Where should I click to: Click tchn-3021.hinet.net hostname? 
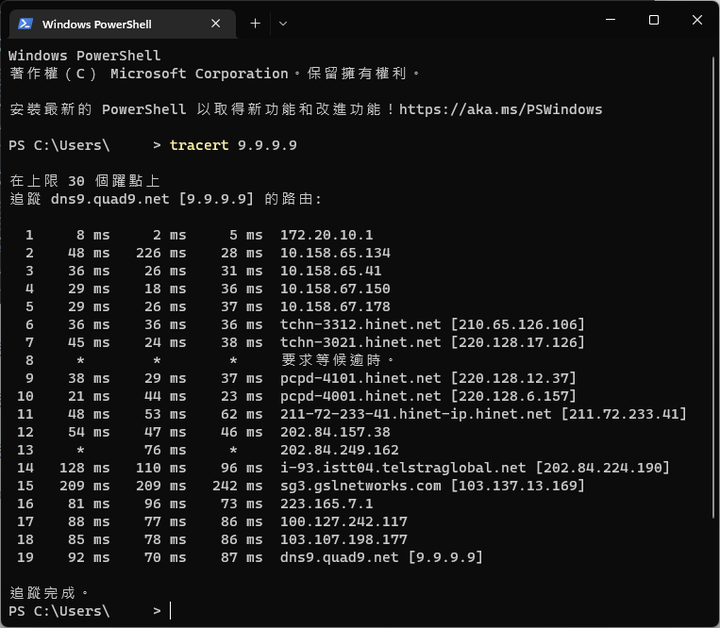point(360,342)
